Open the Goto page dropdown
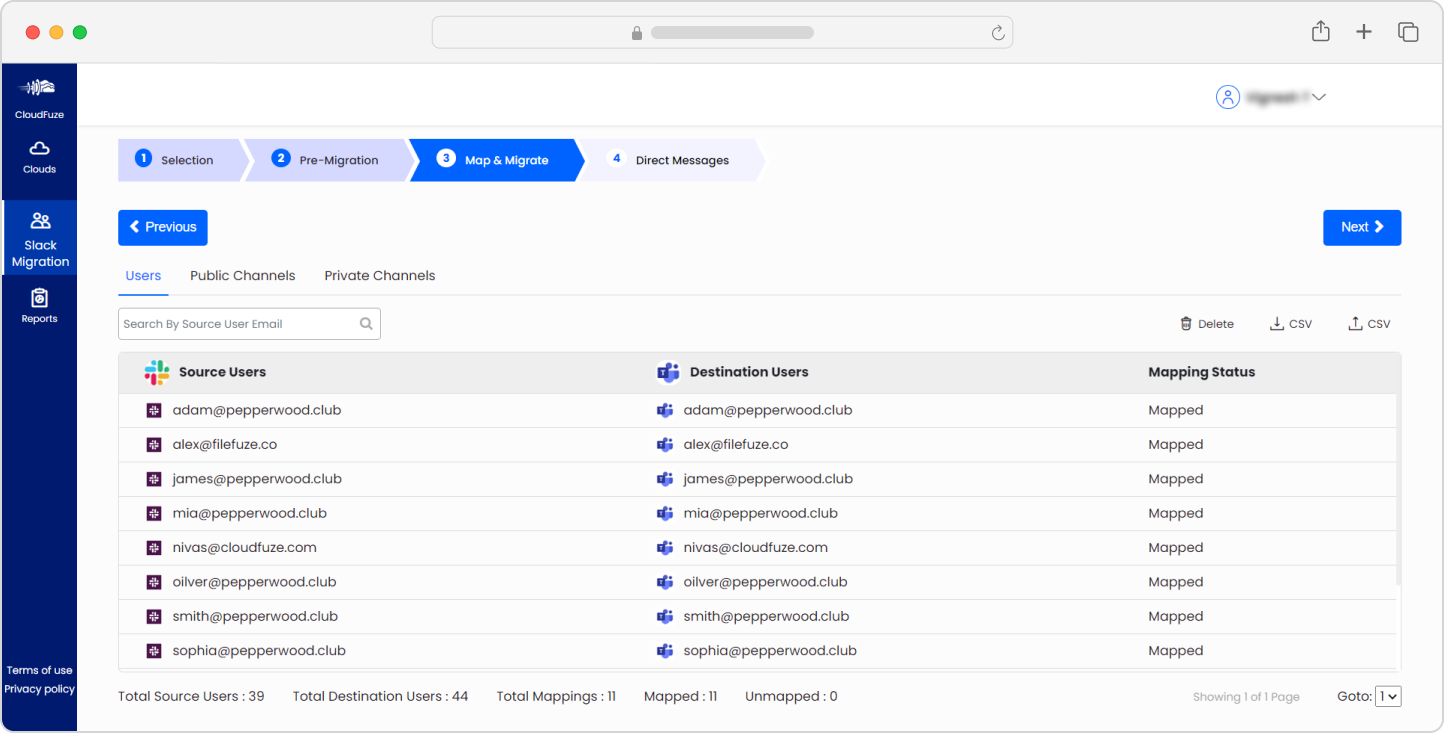 (1388, 696)
